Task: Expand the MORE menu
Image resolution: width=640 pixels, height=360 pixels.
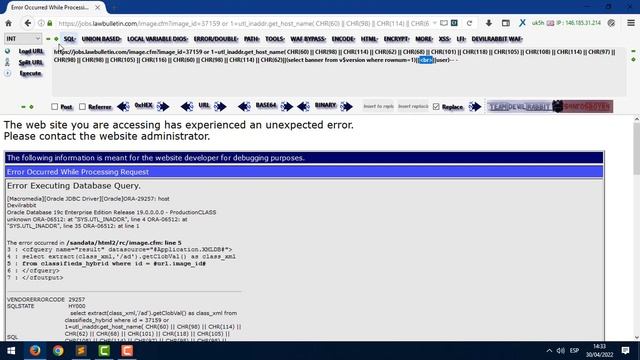Action: [x=424, y=39]
